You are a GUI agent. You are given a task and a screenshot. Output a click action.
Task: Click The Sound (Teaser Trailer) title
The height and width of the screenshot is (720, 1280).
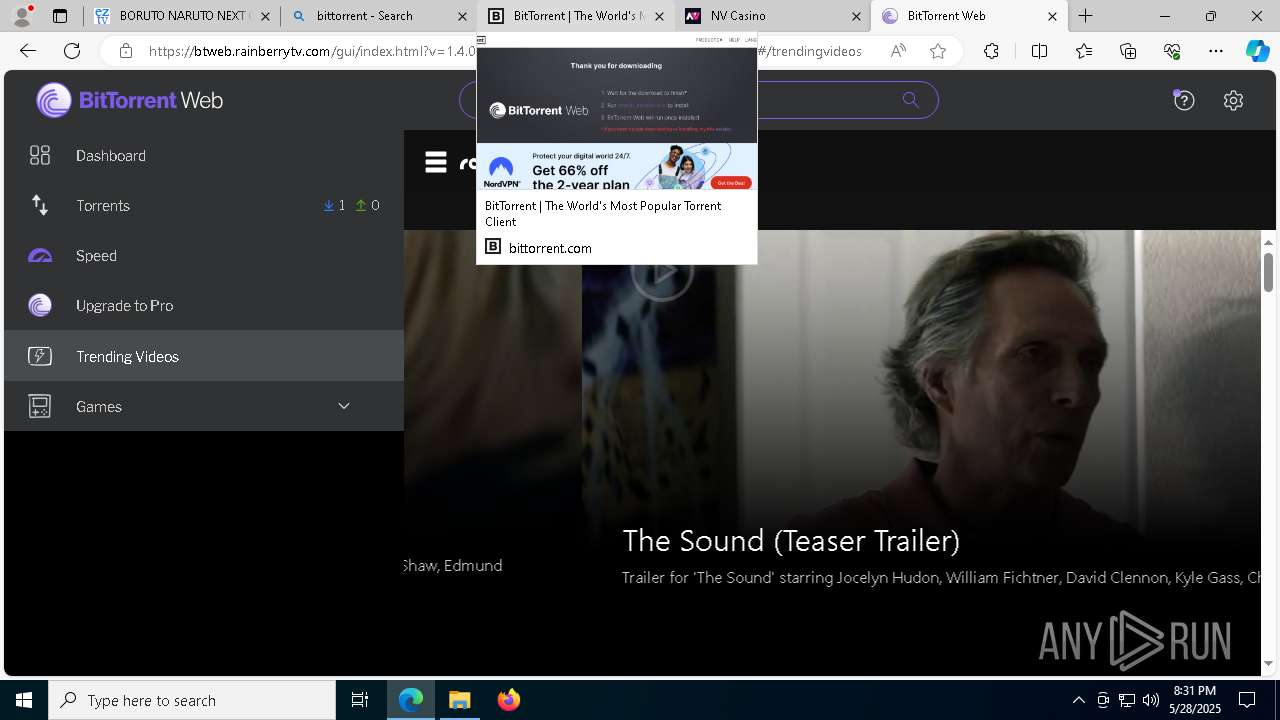point(791,541)
